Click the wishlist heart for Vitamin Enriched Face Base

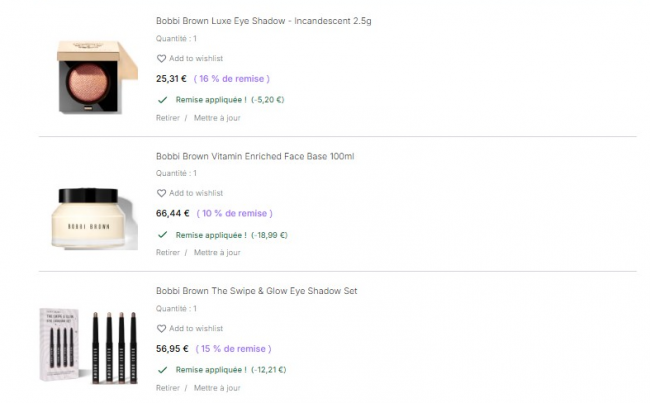161,193
